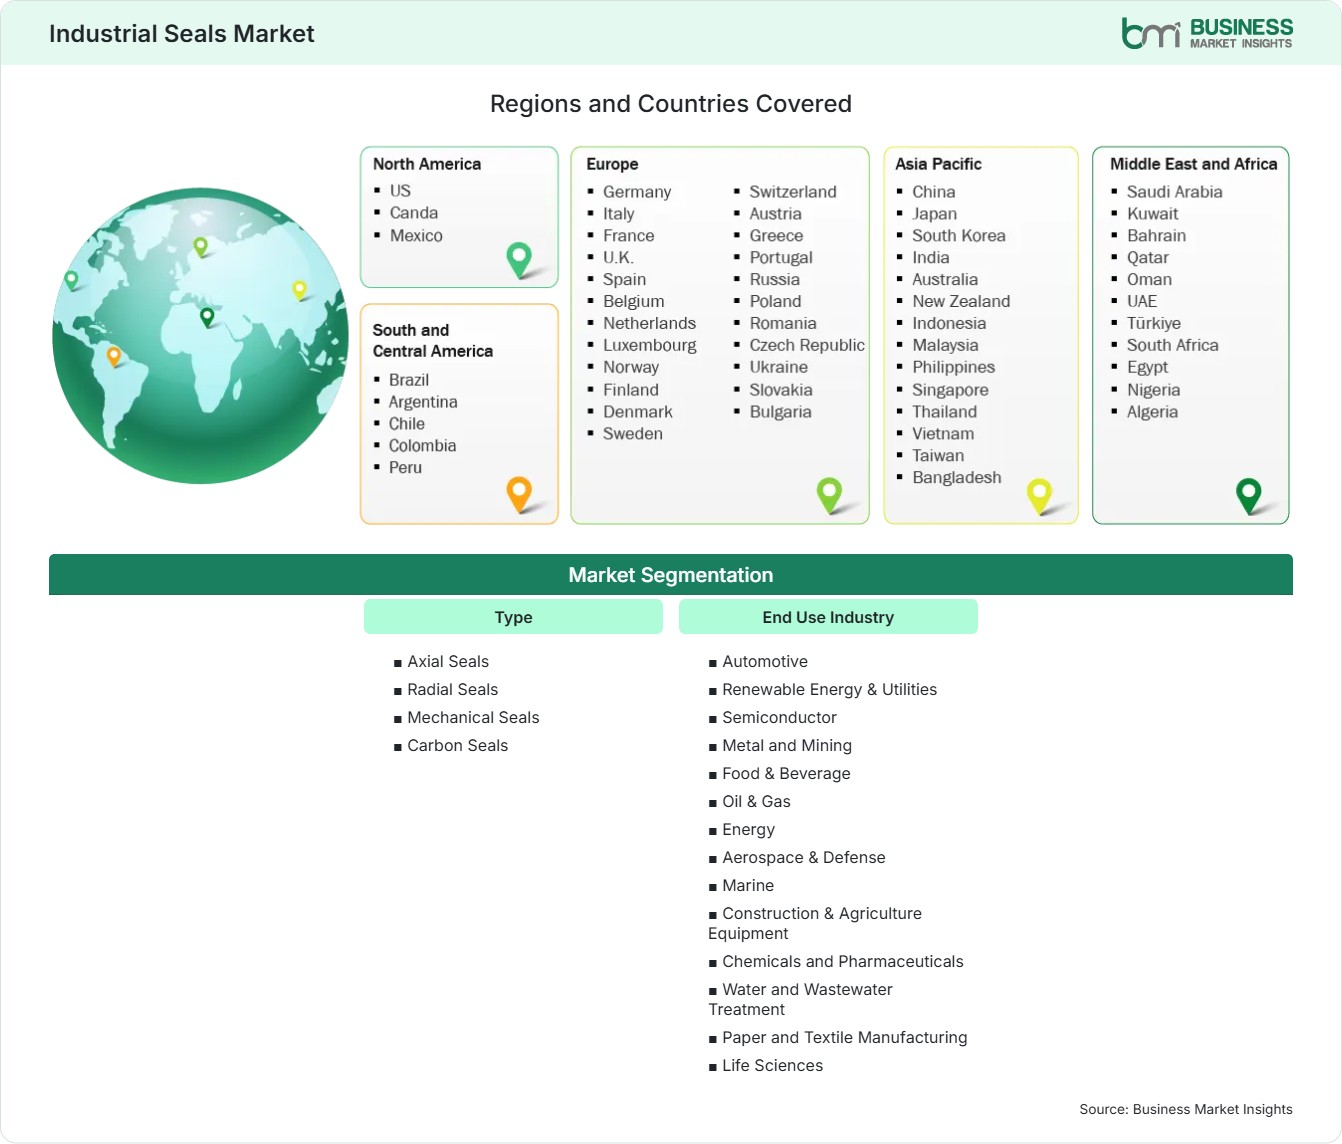1342x1144 pixels.
Task: Click the Business Market Insights logo
Action: (x=1207, y=33)
